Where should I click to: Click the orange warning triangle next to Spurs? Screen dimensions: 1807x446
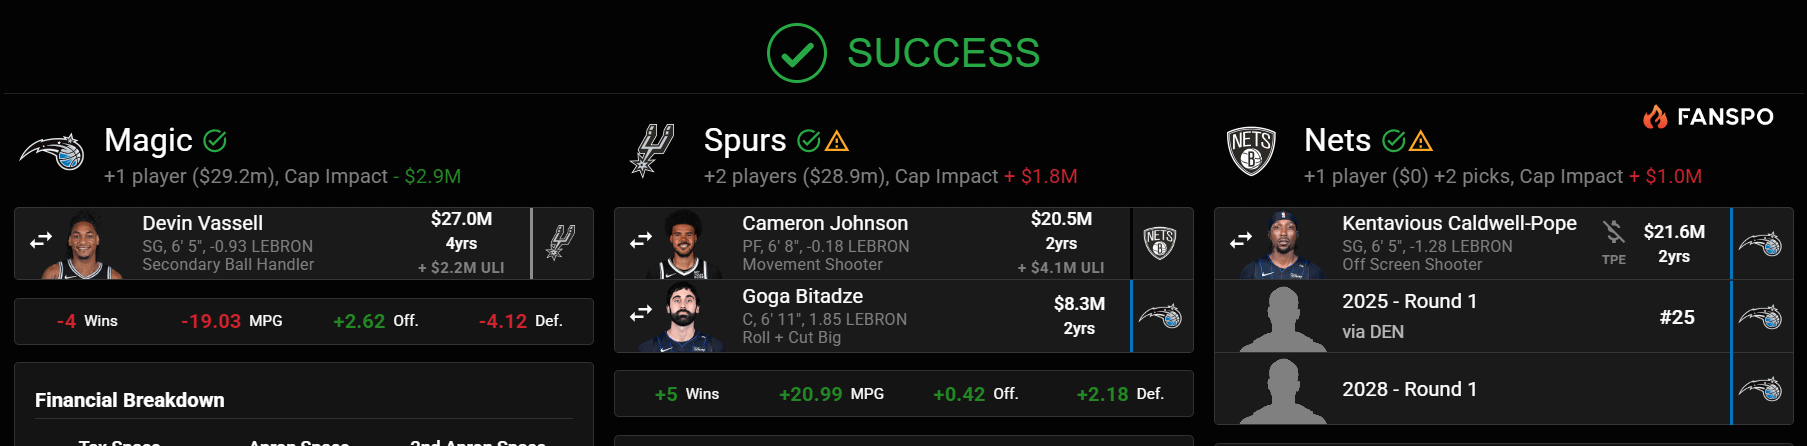(838, 142)
